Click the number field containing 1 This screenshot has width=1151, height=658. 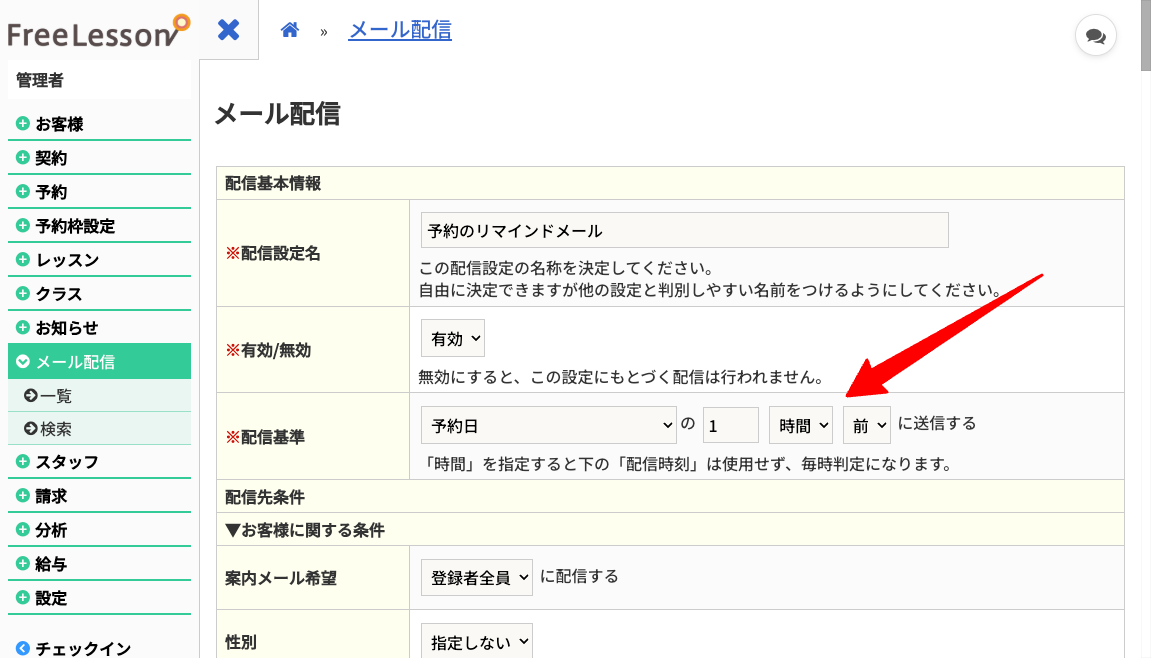[730, 425]
